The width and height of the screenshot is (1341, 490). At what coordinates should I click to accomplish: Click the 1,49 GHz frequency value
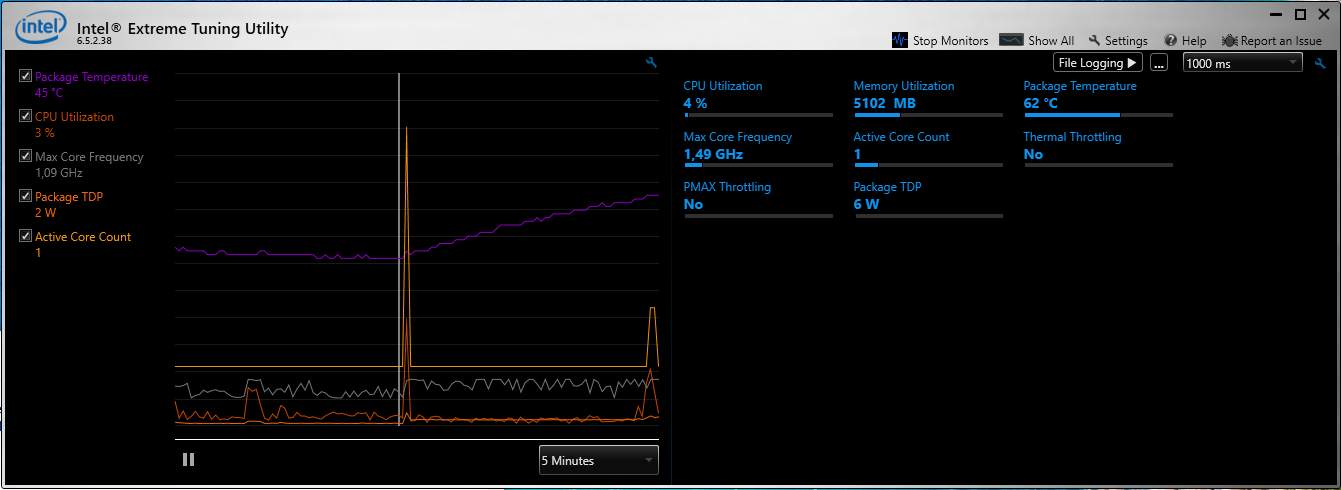coord(713,154)
